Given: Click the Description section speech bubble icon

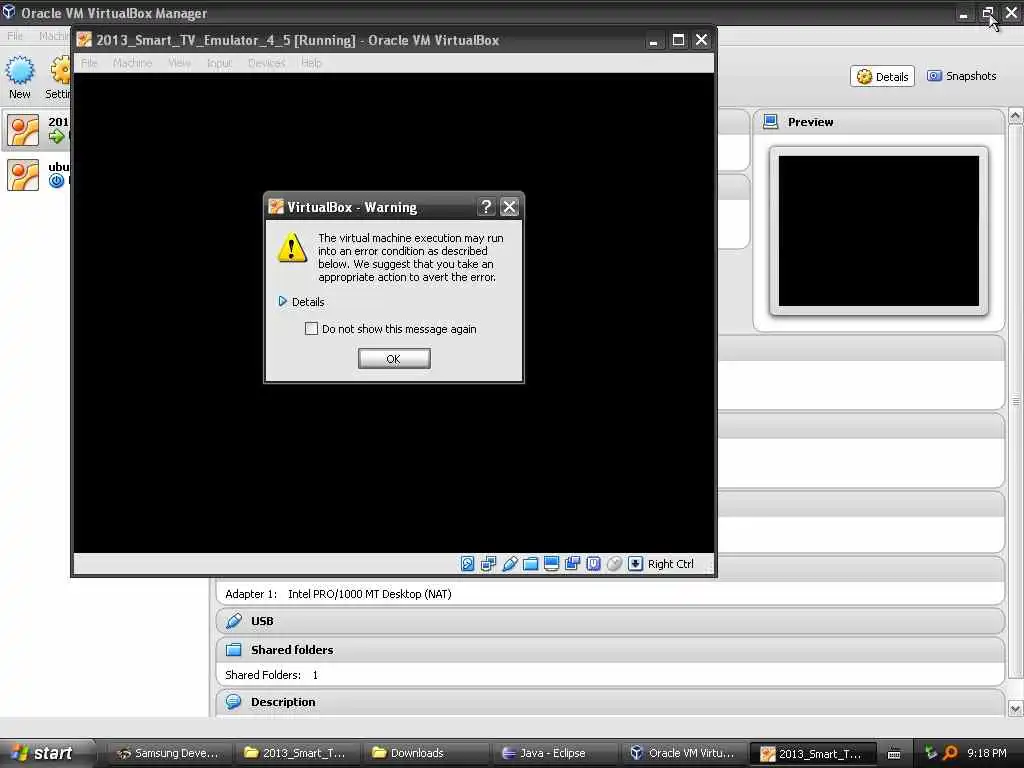Looking at the screenshot, I should pos(234,702).
